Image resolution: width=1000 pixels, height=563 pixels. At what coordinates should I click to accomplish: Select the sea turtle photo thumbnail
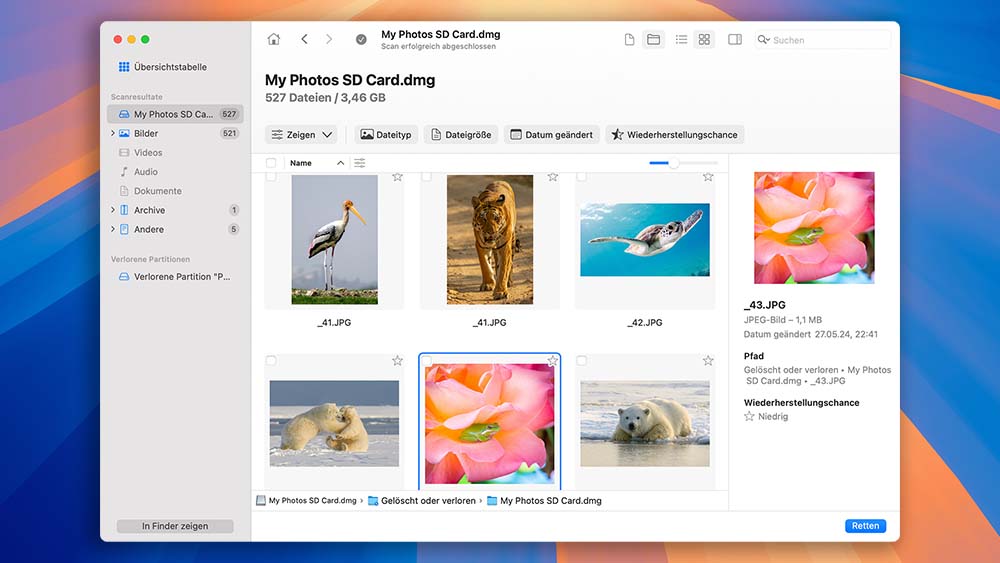(x=645, y=240)
